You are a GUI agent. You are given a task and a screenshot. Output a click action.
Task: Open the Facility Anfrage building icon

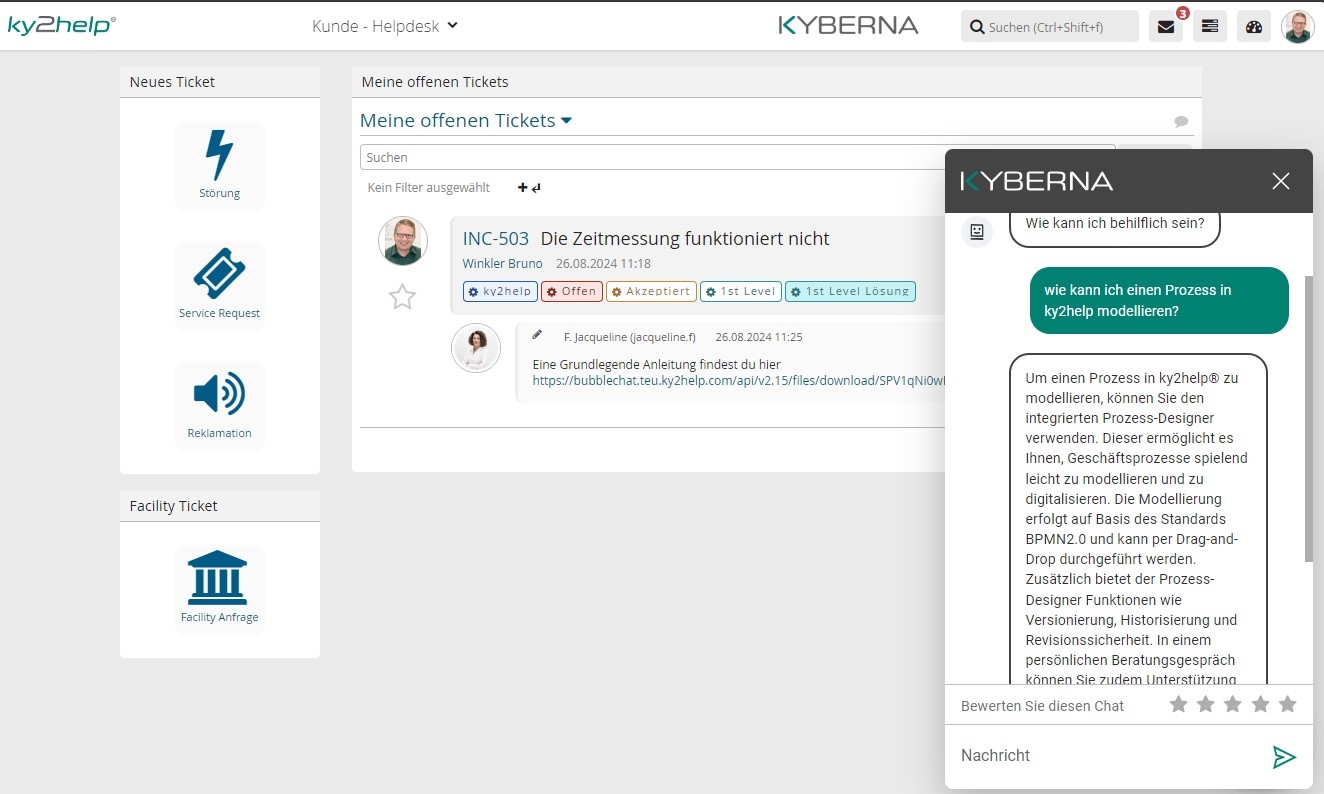click(218, 577)
